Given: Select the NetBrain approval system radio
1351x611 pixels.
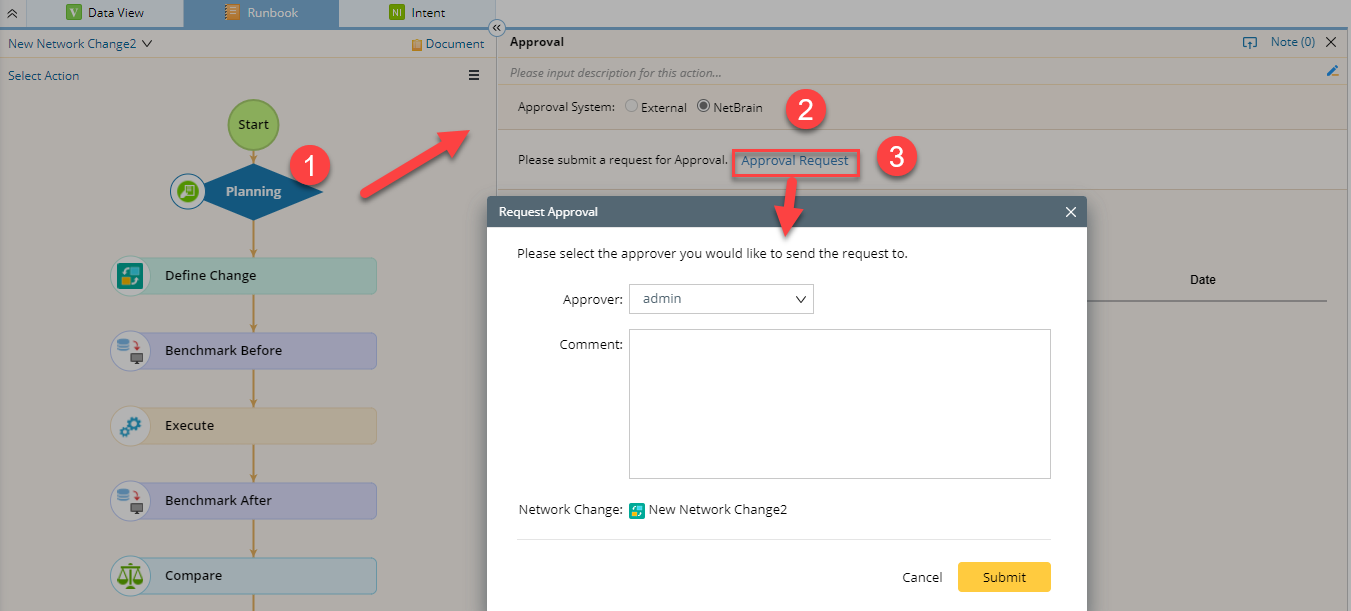Looking at the screenshot, I should coord(703,107).
